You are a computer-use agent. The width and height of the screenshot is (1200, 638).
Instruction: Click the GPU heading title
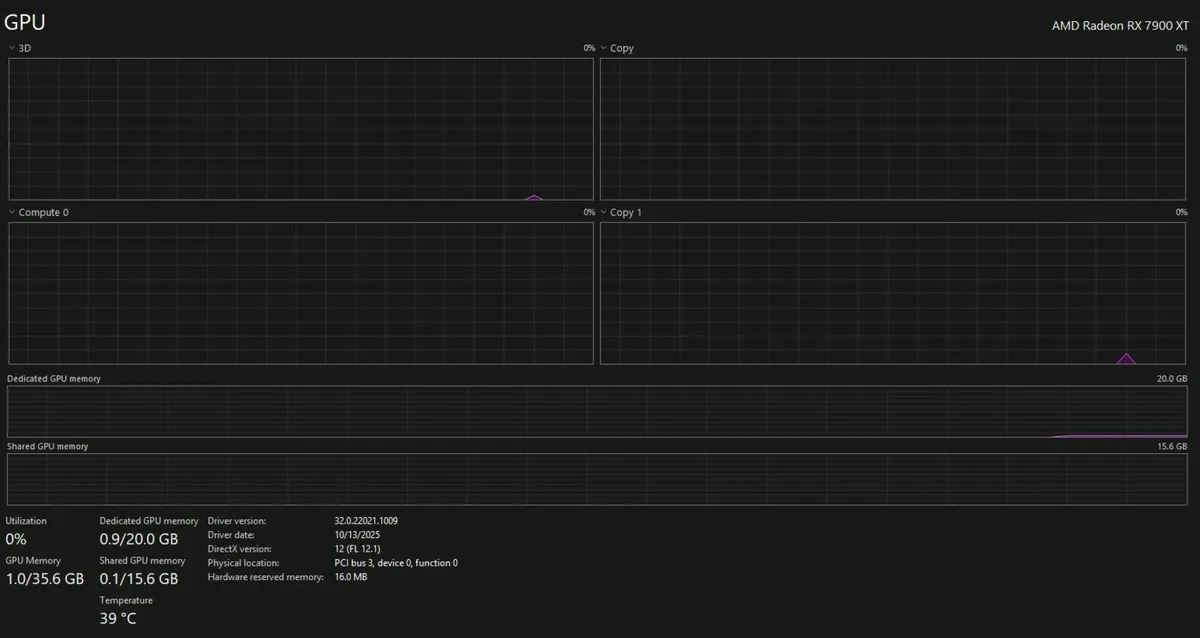click(25, 22)
